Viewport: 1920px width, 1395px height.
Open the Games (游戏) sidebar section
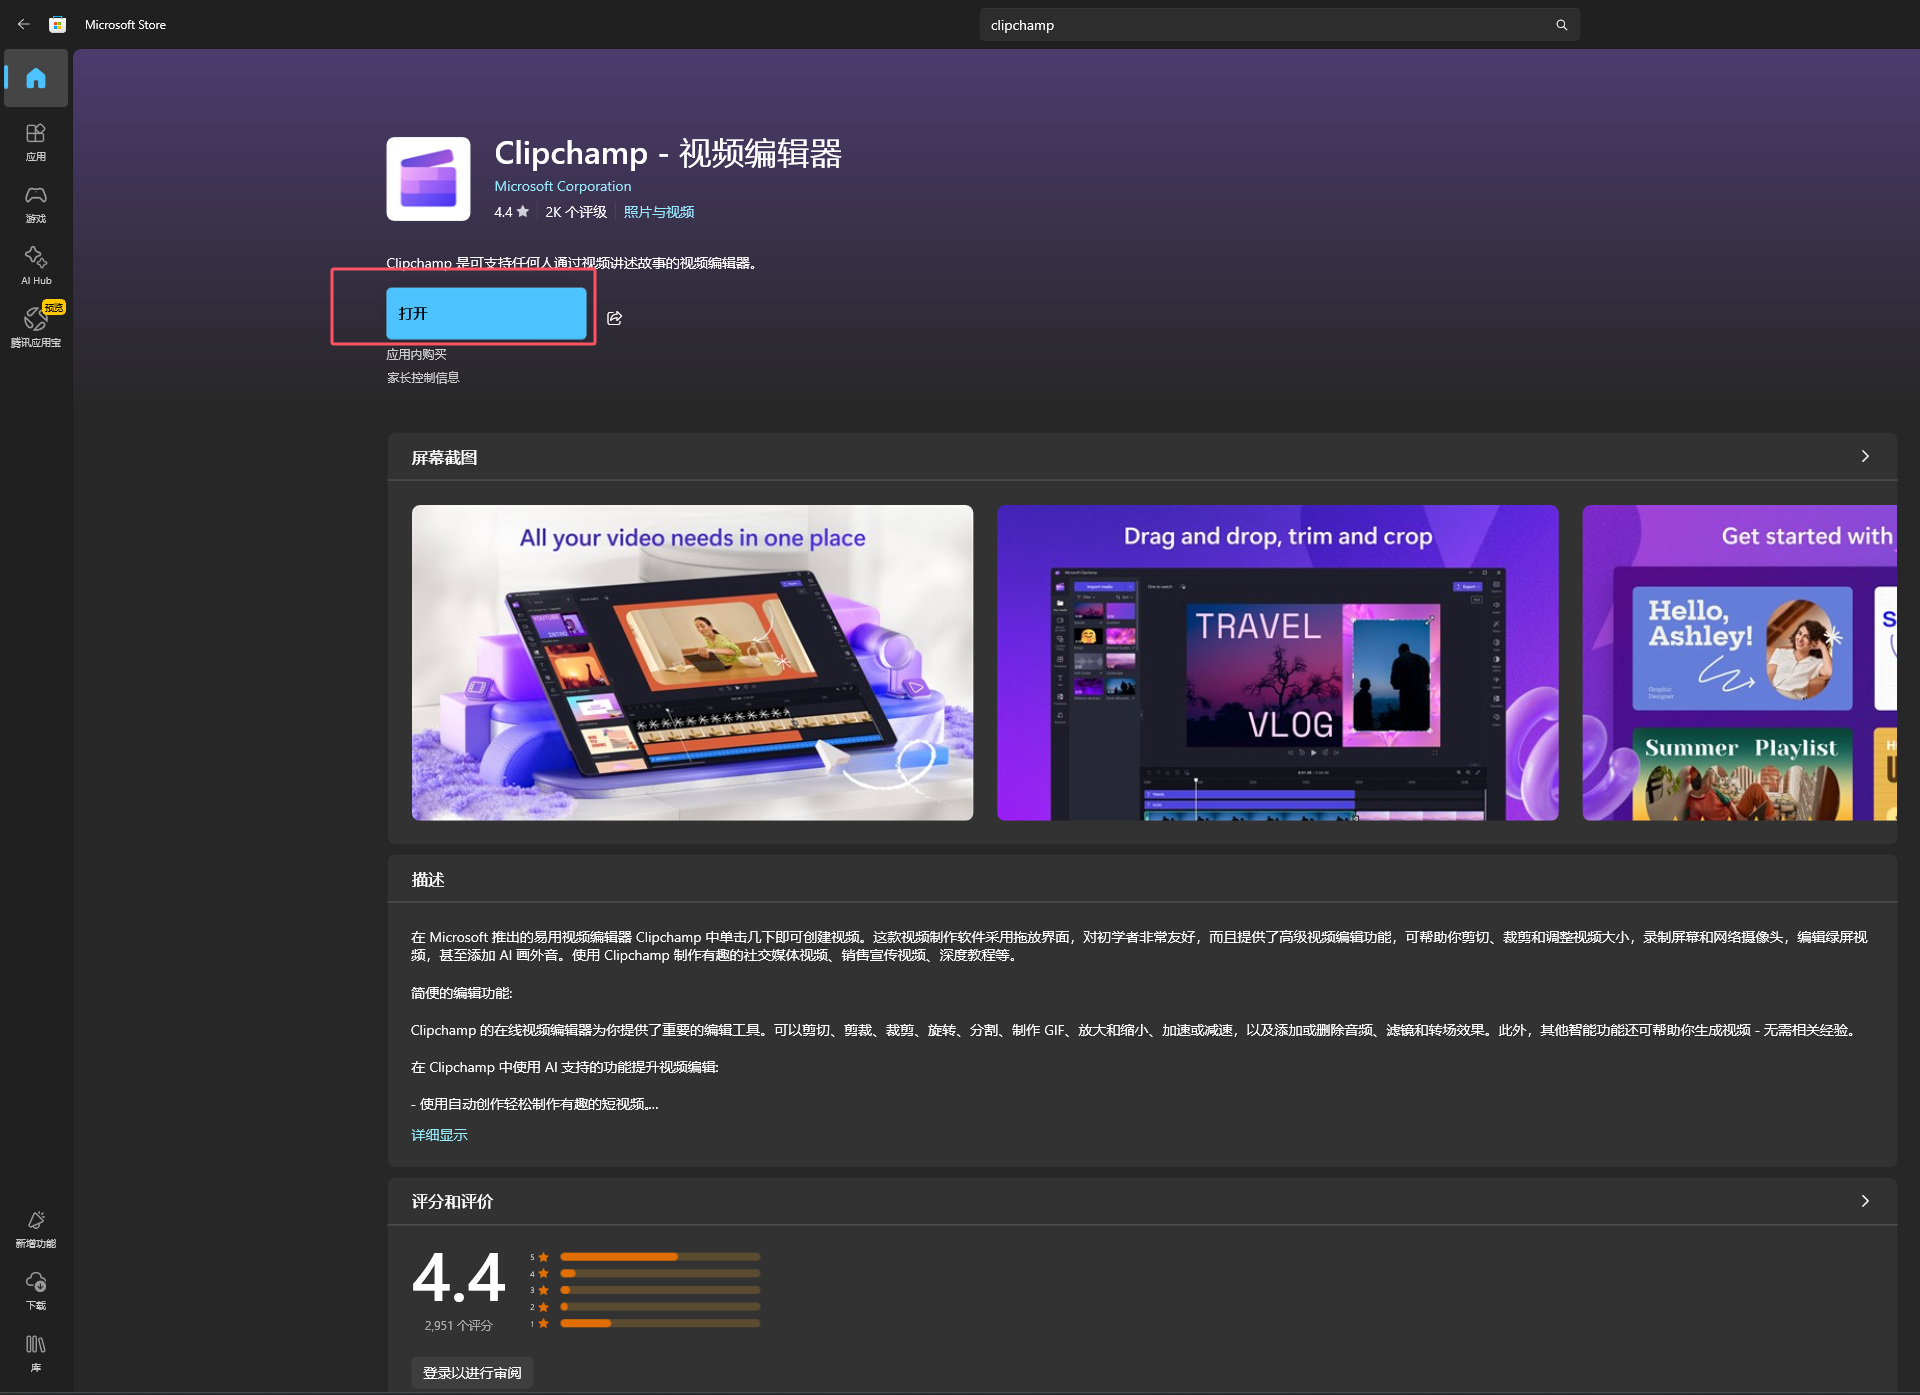(36, 203)
